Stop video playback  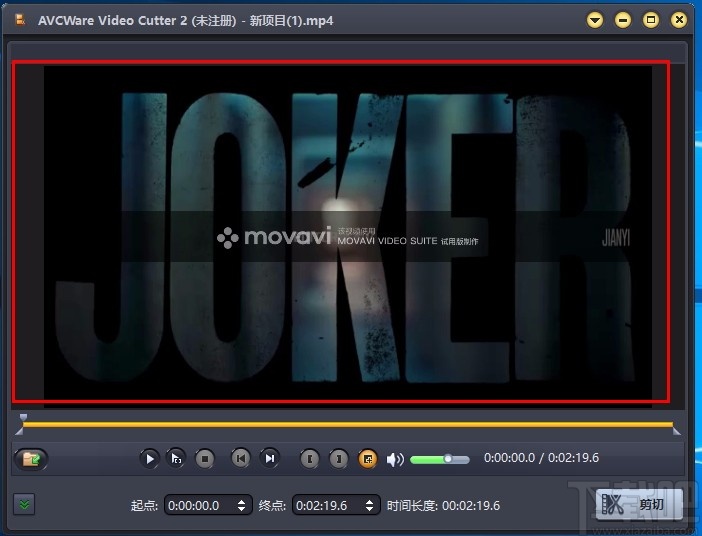[205, 459]
